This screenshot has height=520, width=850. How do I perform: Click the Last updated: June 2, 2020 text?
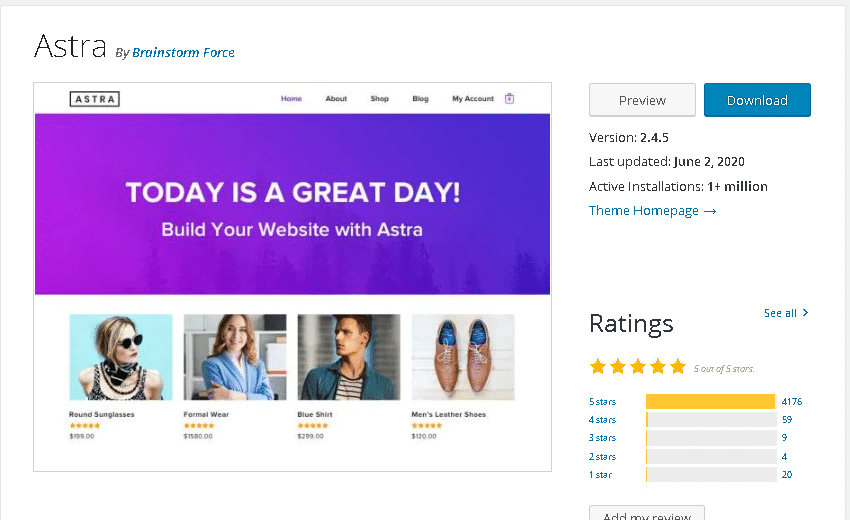(x=667, y=162)
